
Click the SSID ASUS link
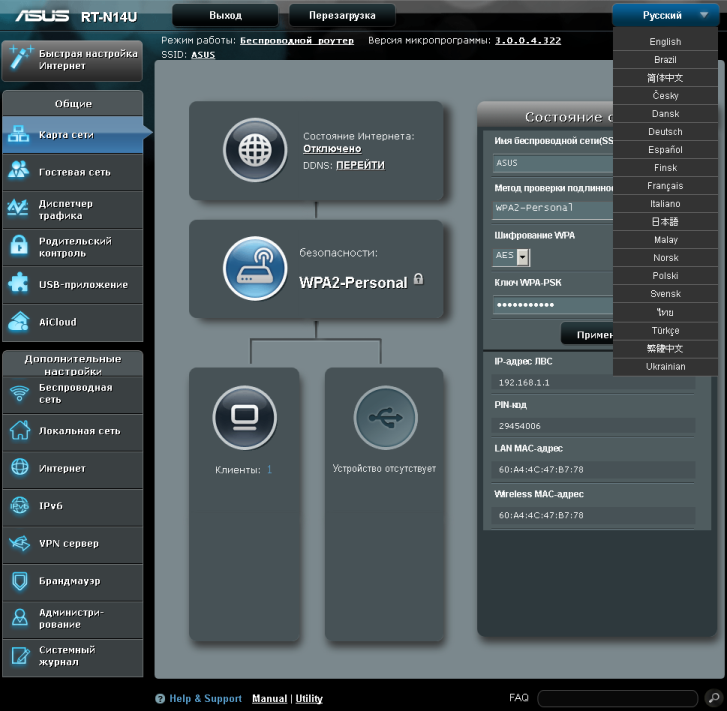tap(203, 55)
